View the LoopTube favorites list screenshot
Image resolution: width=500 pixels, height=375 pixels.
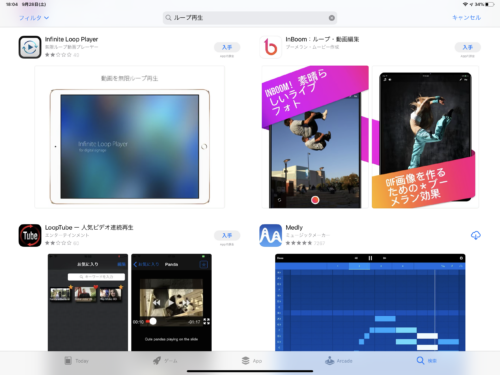click(x=88, y=302)
